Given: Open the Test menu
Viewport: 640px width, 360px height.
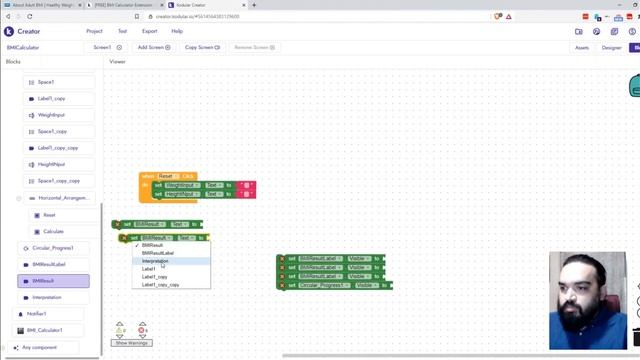Looking at the screenshot, I should [x=122, y=31].
